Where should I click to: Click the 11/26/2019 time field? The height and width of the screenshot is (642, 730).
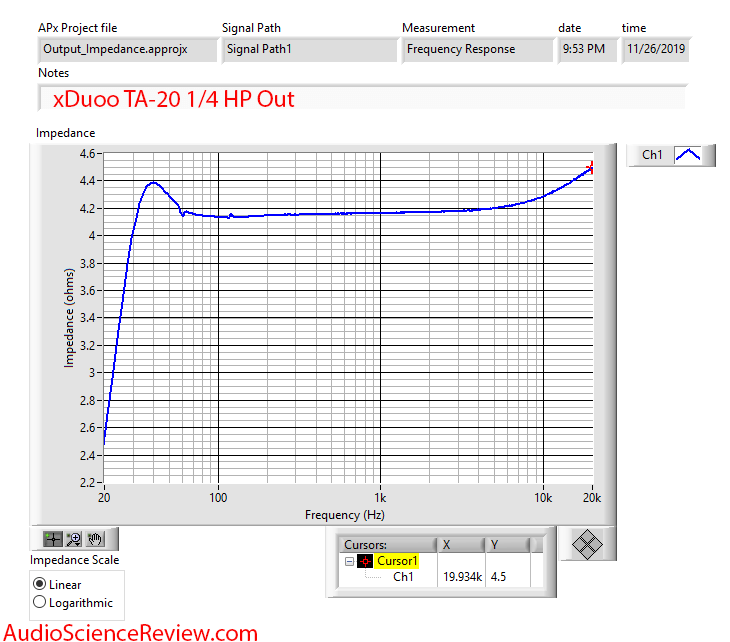(x=655, y=49)
